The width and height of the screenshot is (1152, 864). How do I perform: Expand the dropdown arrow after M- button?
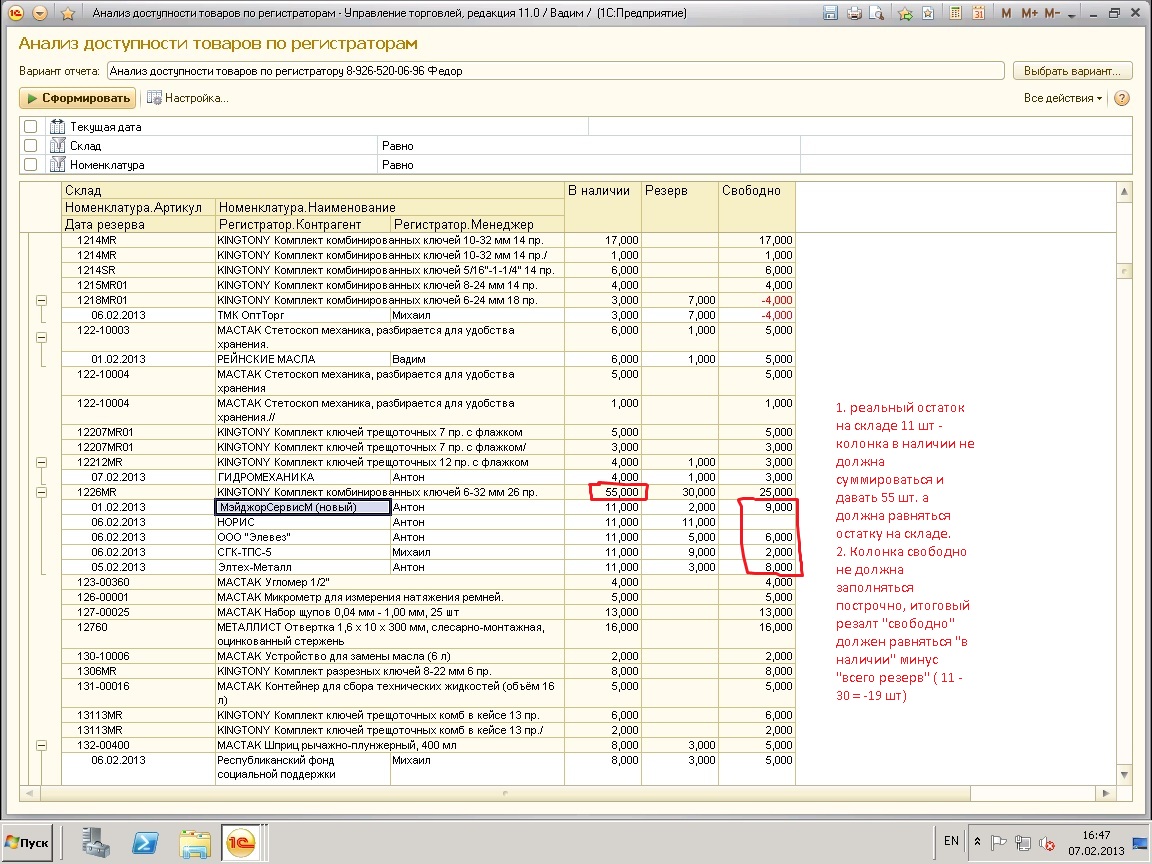(1071, 15)
